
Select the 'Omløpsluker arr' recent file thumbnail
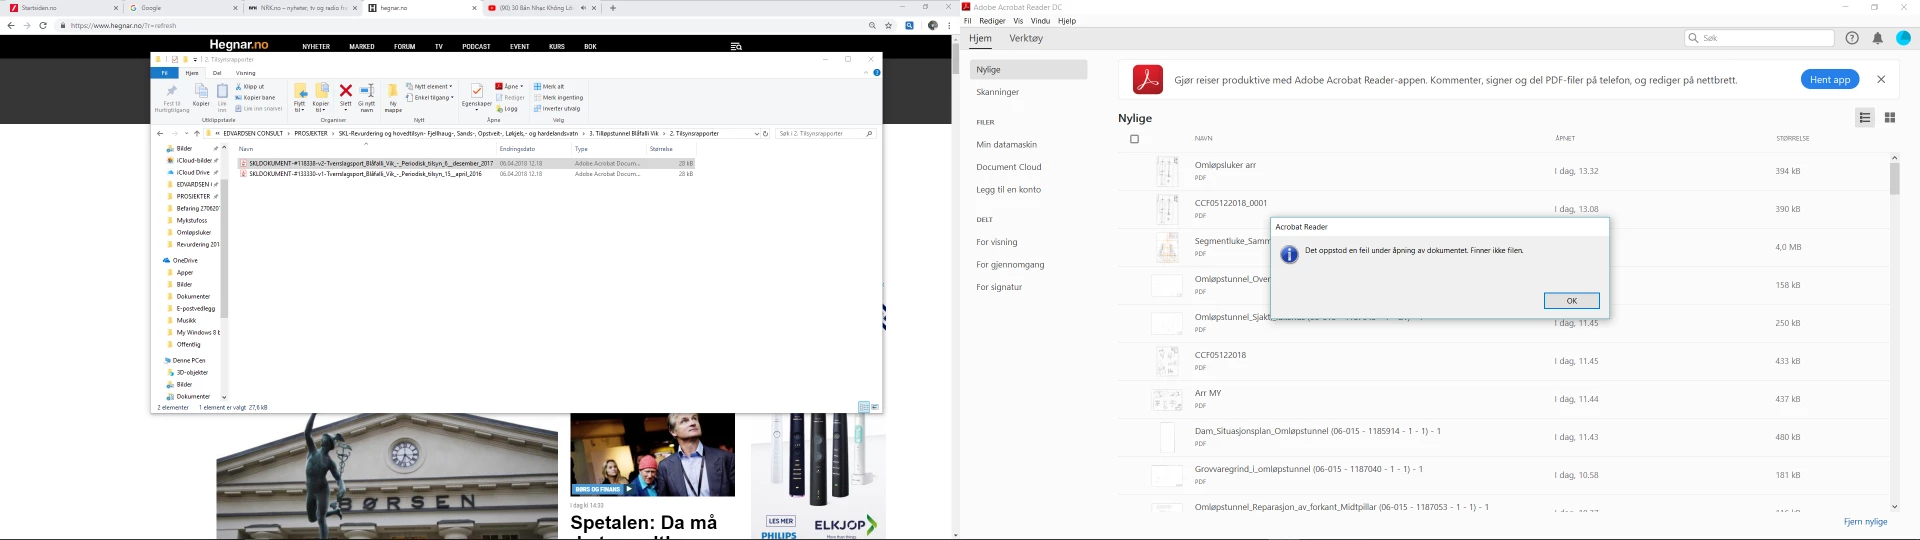(1167, 171)
